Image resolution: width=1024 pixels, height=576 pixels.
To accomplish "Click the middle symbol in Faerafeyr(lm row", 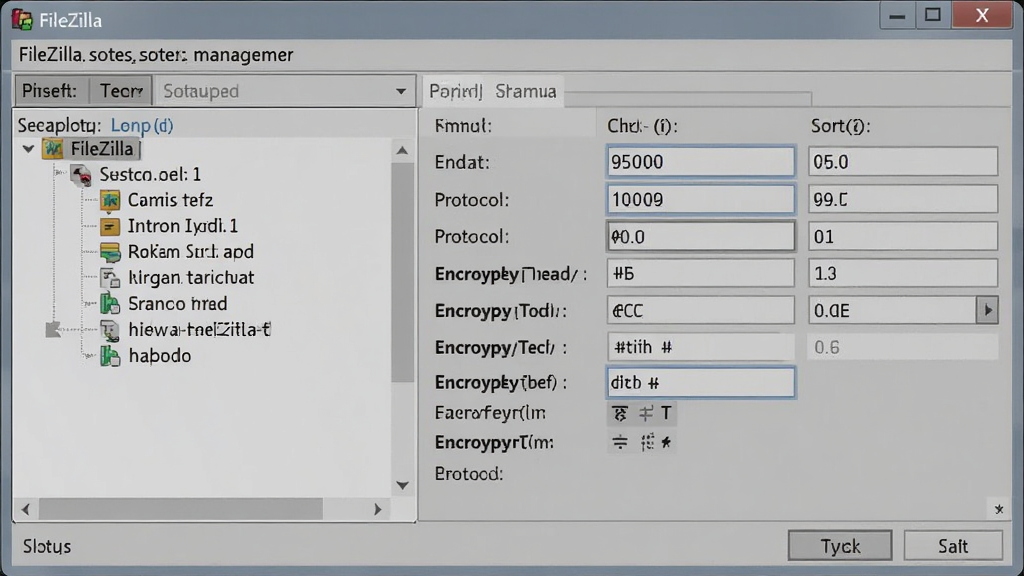I will click(646, 413).
